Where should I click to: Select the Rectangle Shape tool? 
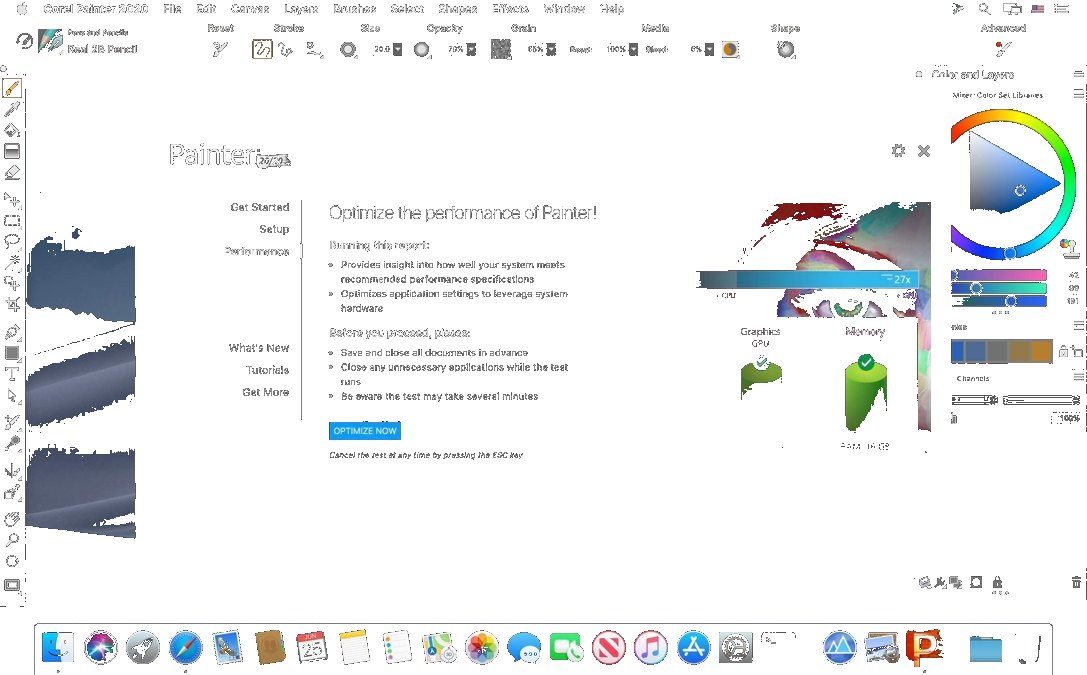[12, 353]
